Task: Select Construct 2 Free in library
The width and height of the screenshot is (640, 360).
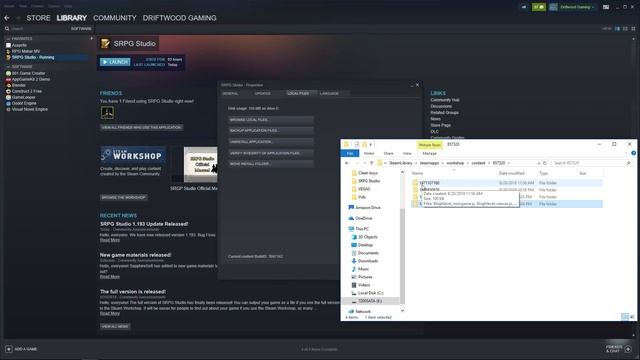Action: pyautogui.click(x=27, y=91)
